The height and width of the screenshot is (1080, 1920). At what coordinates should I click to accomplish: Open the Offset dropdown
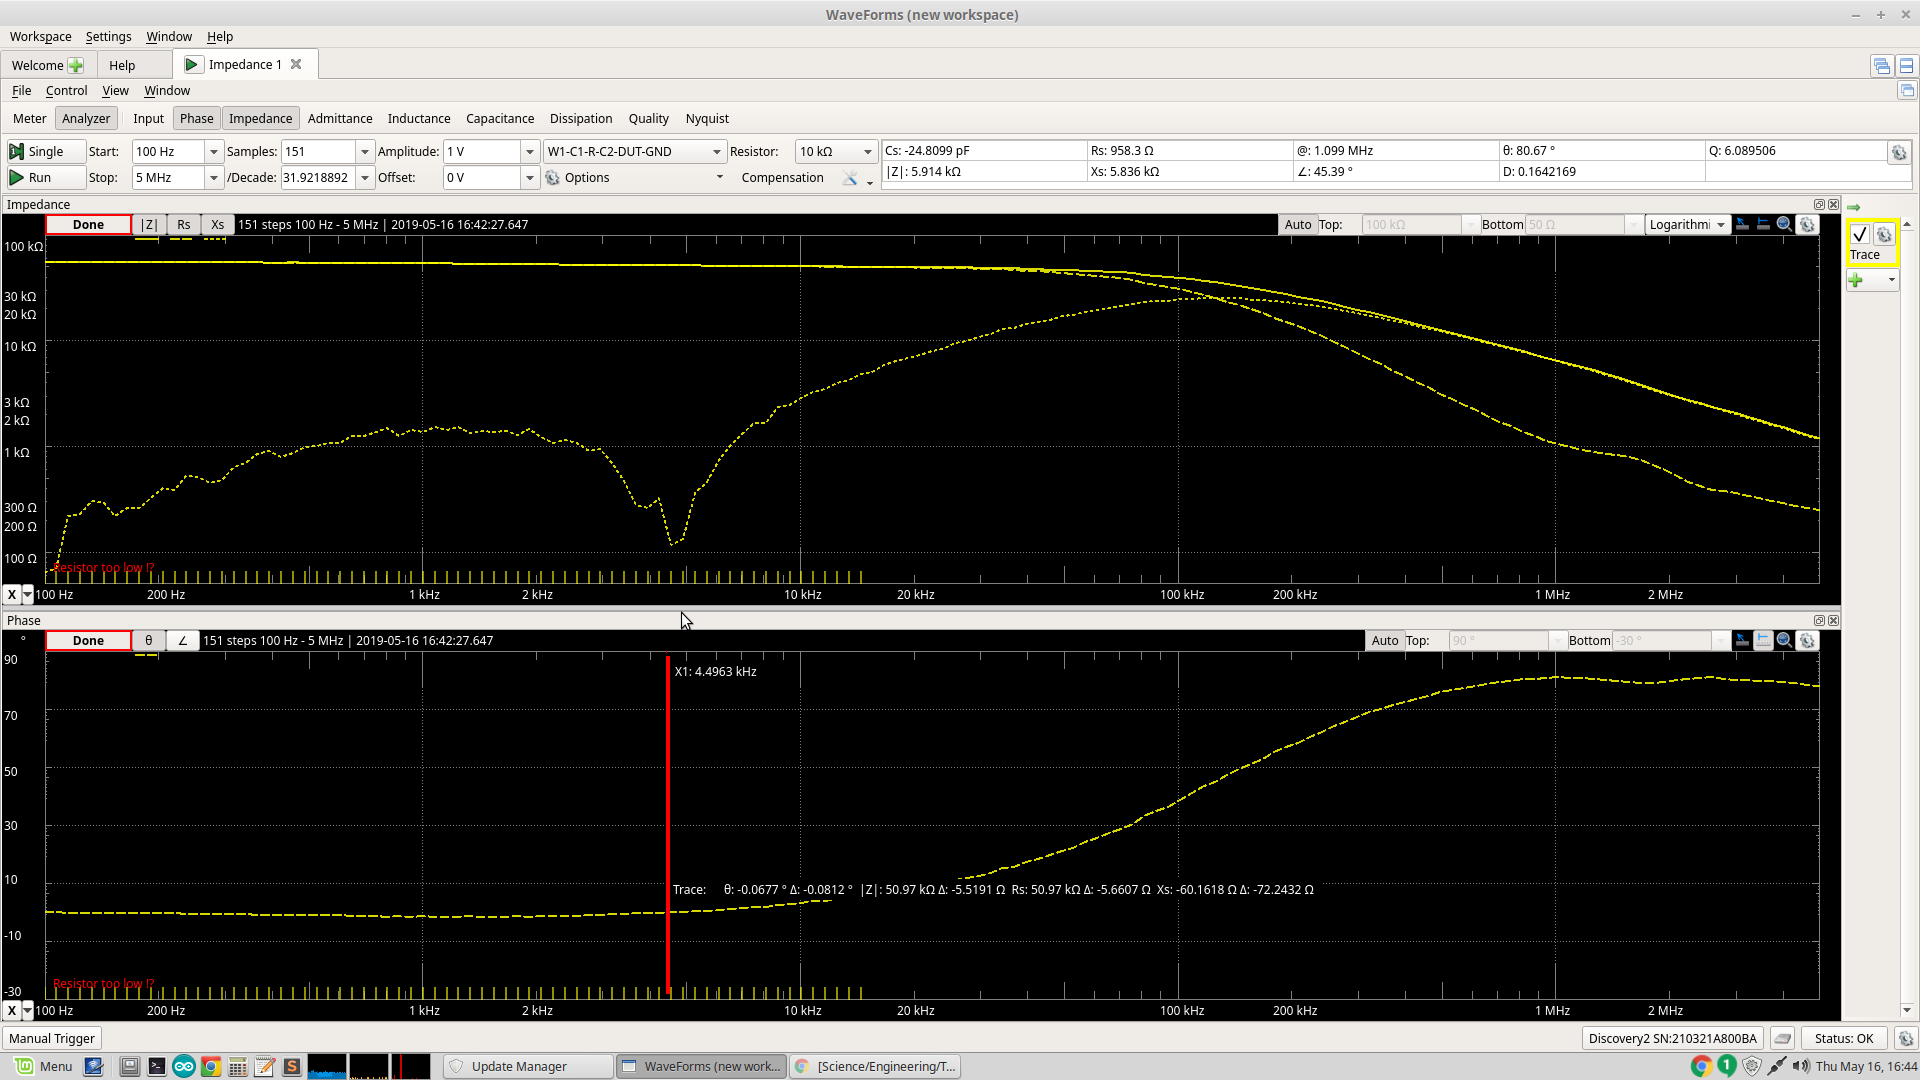[530, 177]
